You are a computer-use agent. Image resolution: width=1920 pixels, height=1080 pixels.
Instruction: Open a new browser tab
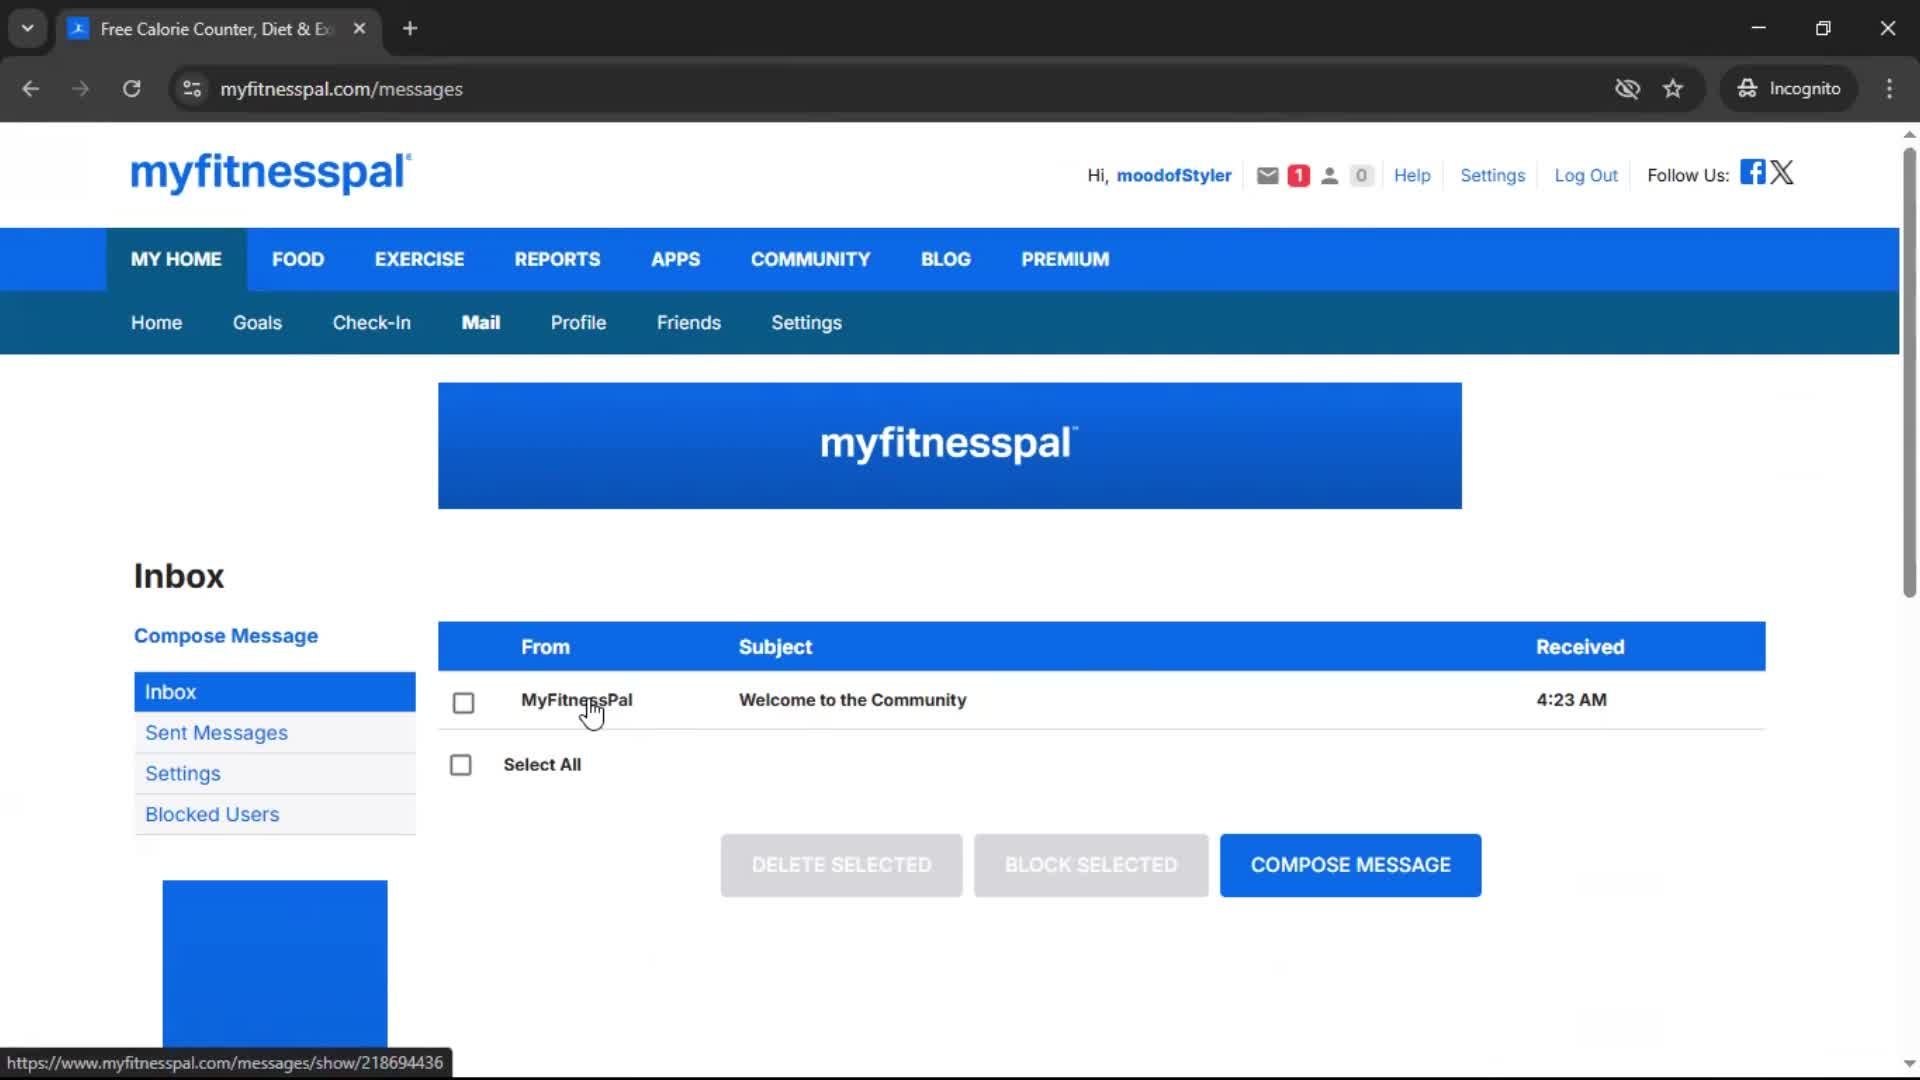(410, 29)
